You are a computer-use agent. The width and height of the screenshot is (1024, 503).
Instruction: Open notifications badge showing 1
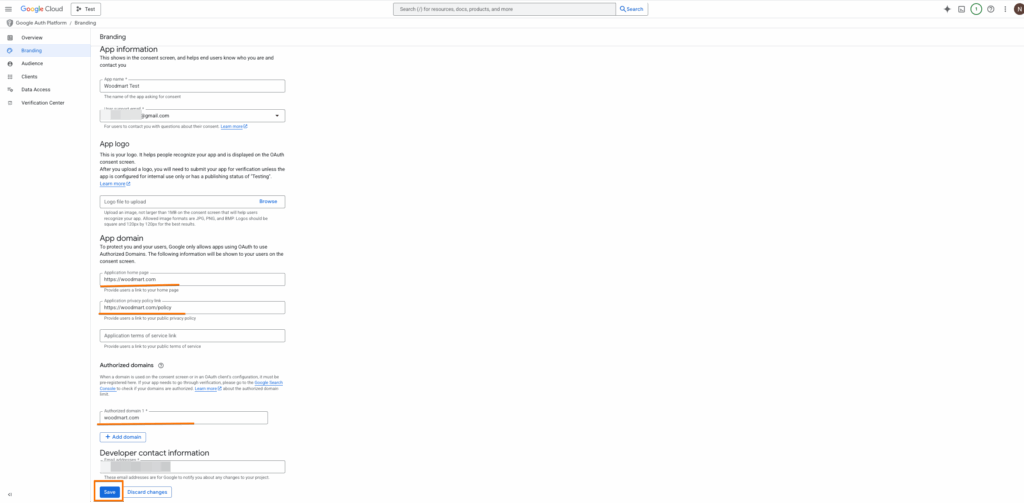976,9
